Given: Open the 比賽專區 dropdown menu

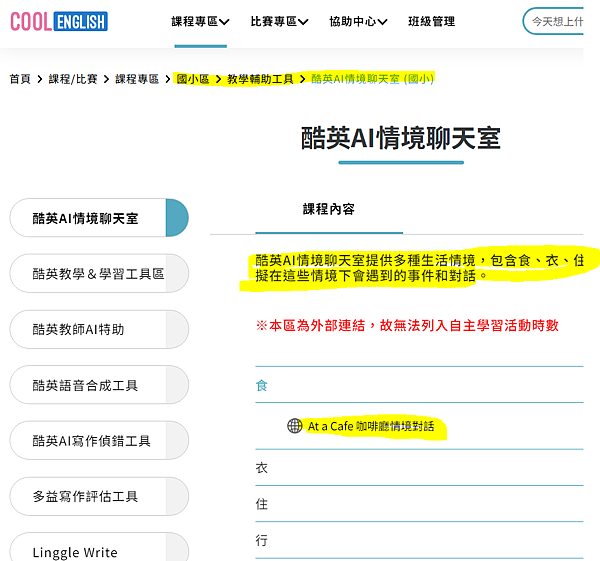Looking at the screenshot, I should click(279, 21).
